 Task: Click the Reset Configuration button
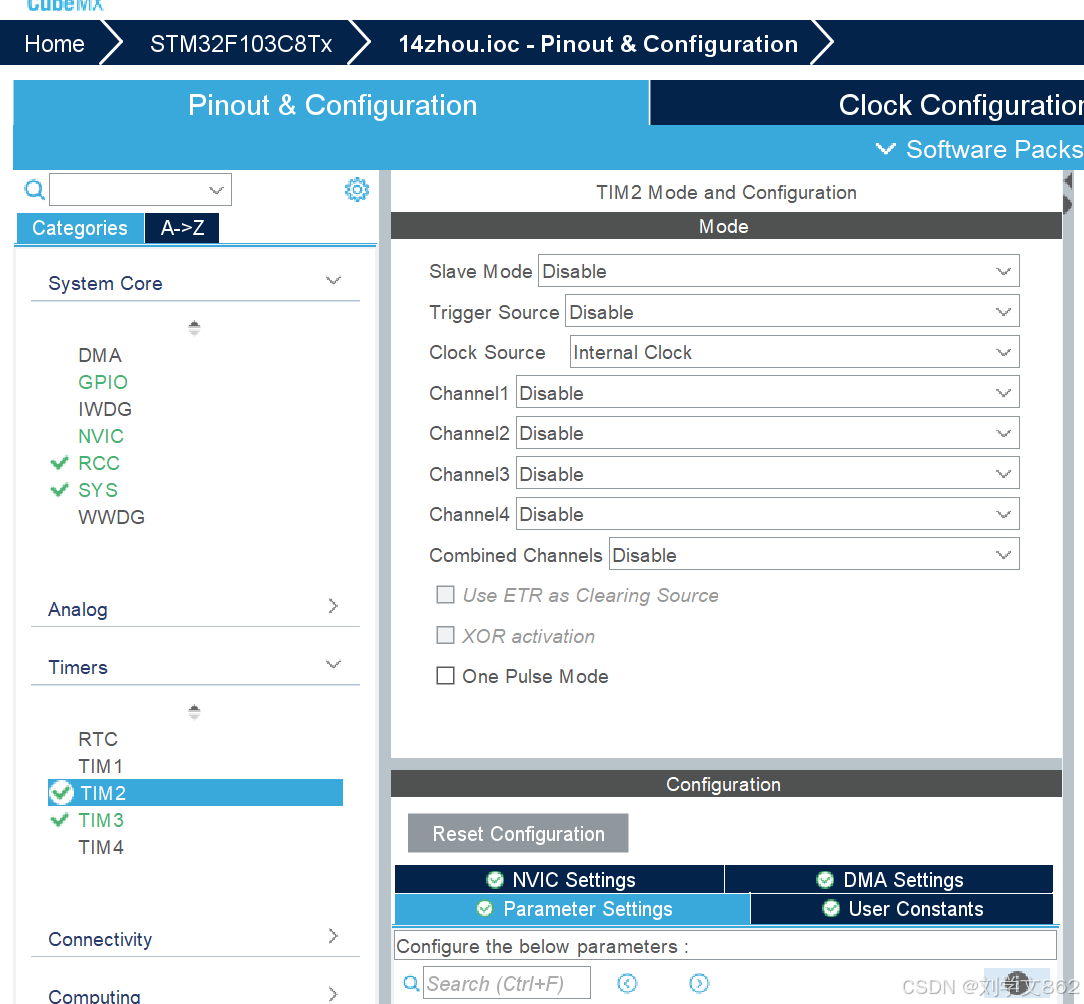click(x=518, y=833)
